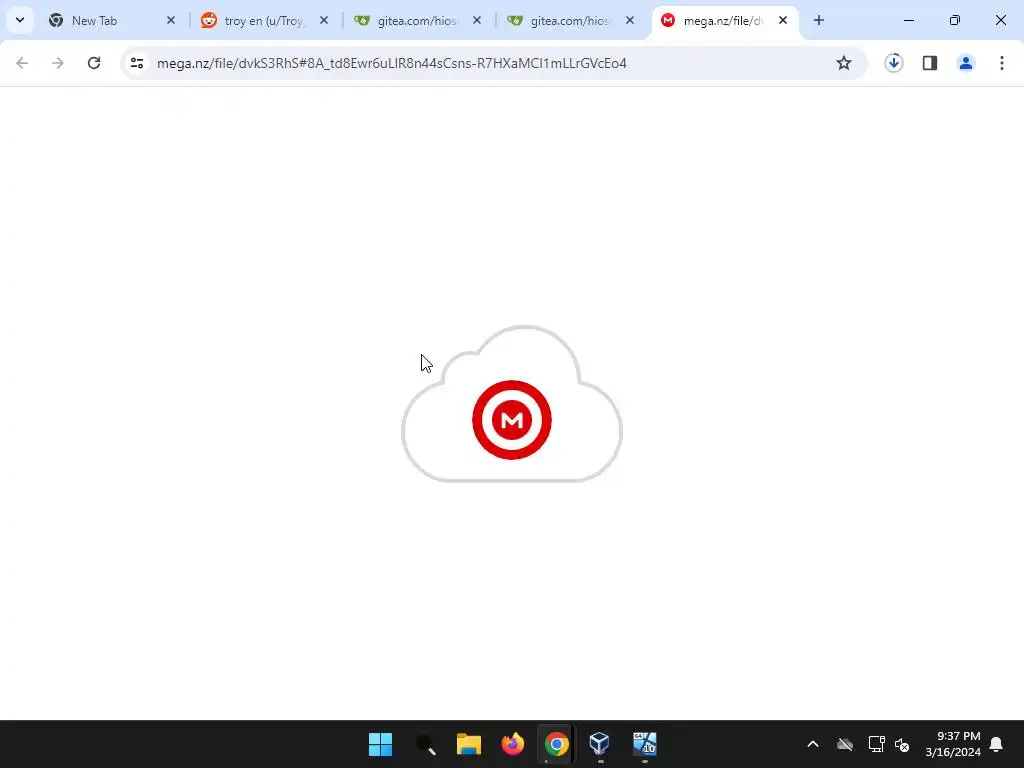Toggle the Chrome side panel

tap(930, 63)
